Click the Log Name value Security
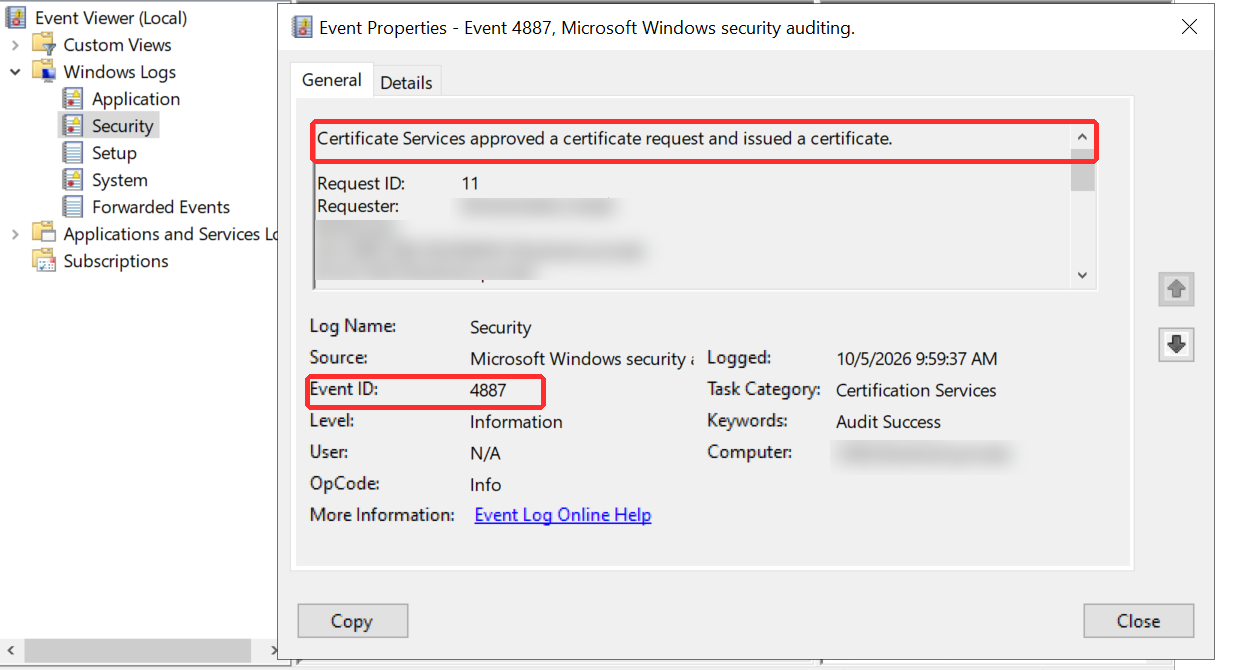The width and height of the screenshot is (1259, 670). (501, 328)
